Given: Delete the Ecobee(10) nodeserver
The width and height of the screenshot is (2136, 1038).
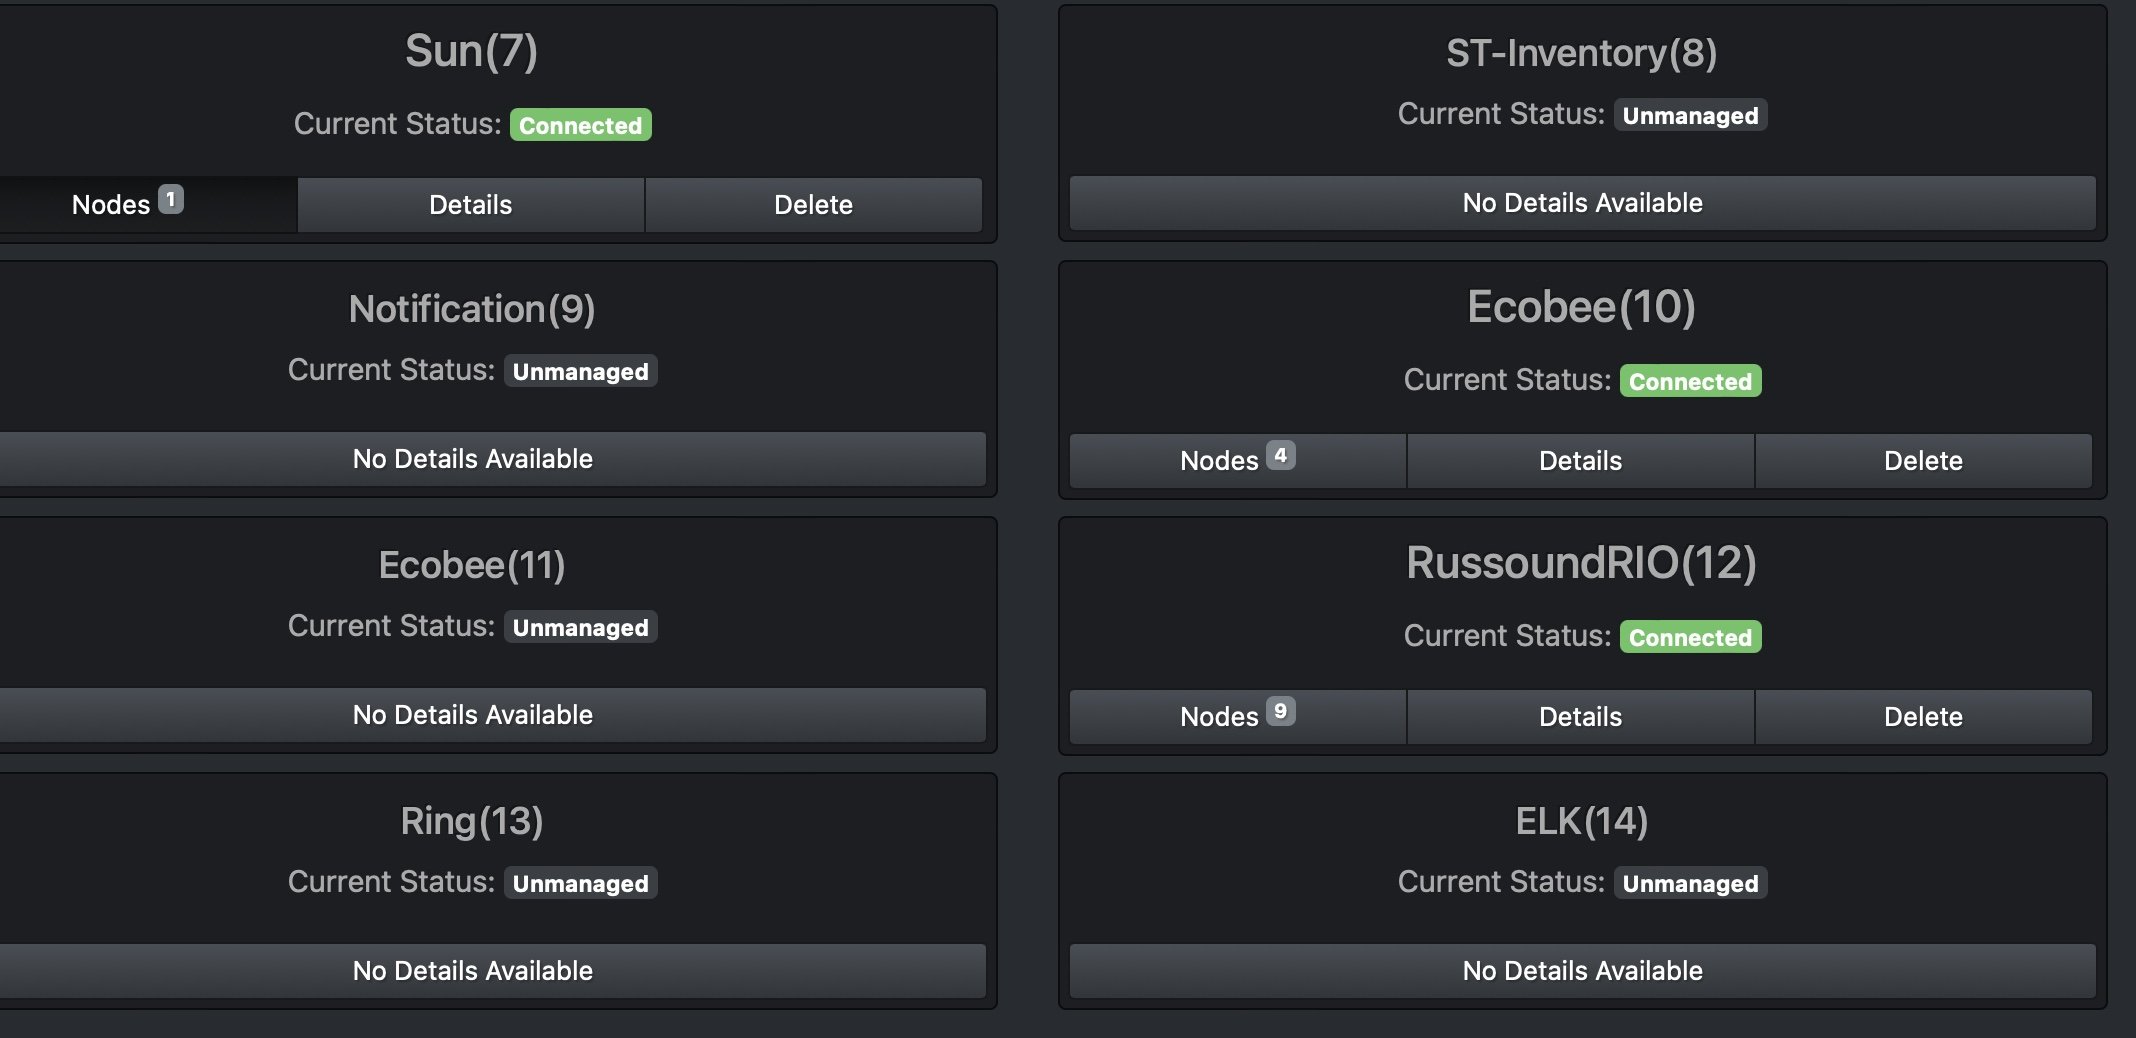Looking at the screenshot, I should pyautogui.click(x=1923, y=461).
